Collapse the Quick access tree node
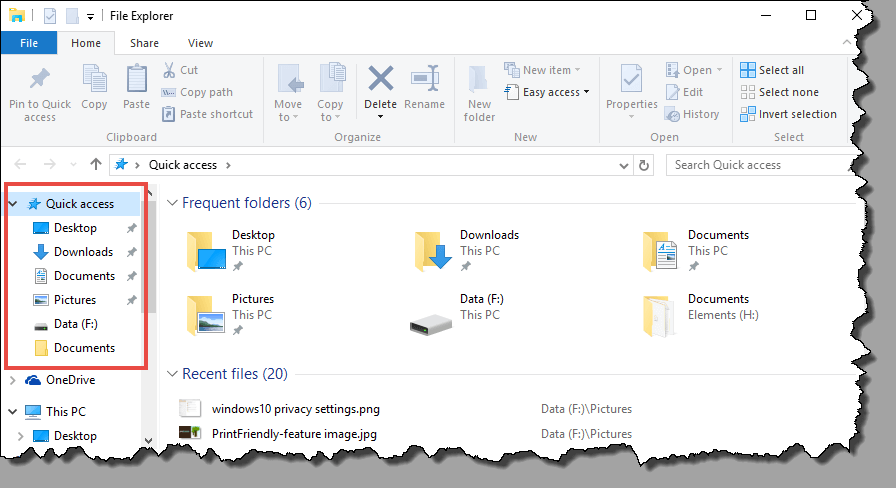Screen dimensions: 896x488 tap(13, 203)
